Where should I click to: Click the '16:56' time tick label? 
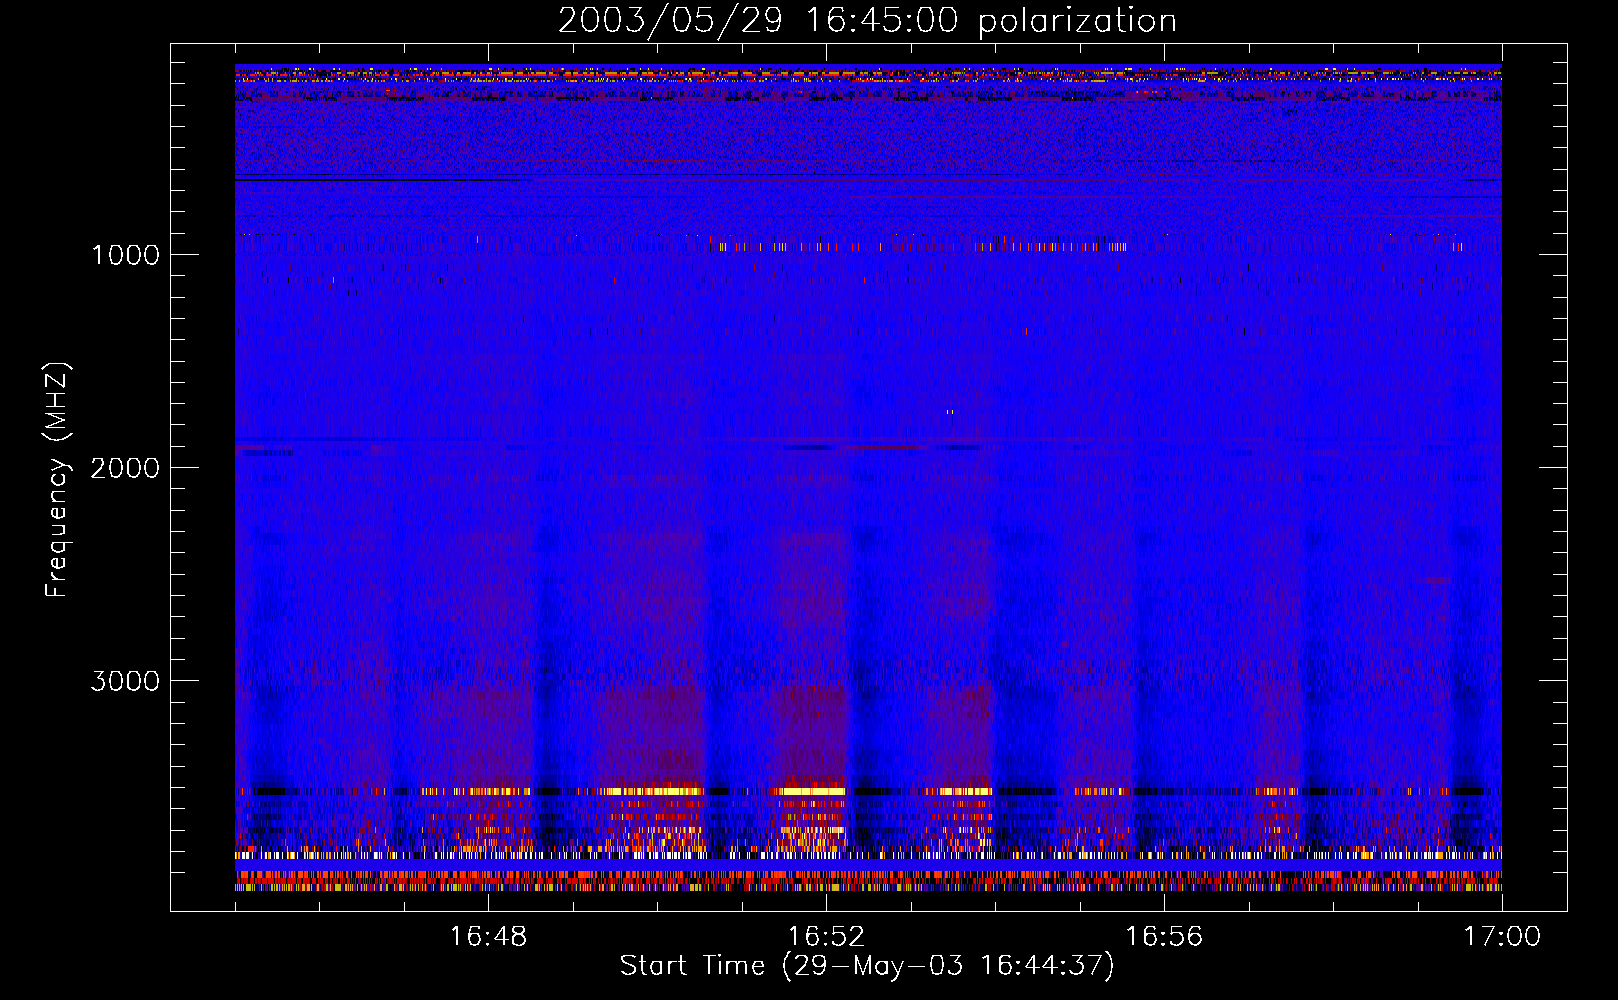[1164, 937]
